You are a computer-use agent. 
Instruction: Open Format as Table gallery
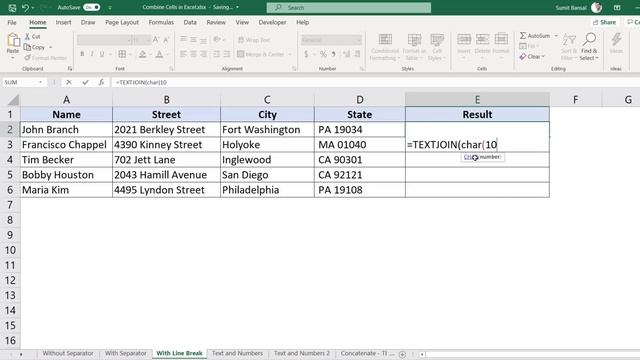(x=414, y=47)
